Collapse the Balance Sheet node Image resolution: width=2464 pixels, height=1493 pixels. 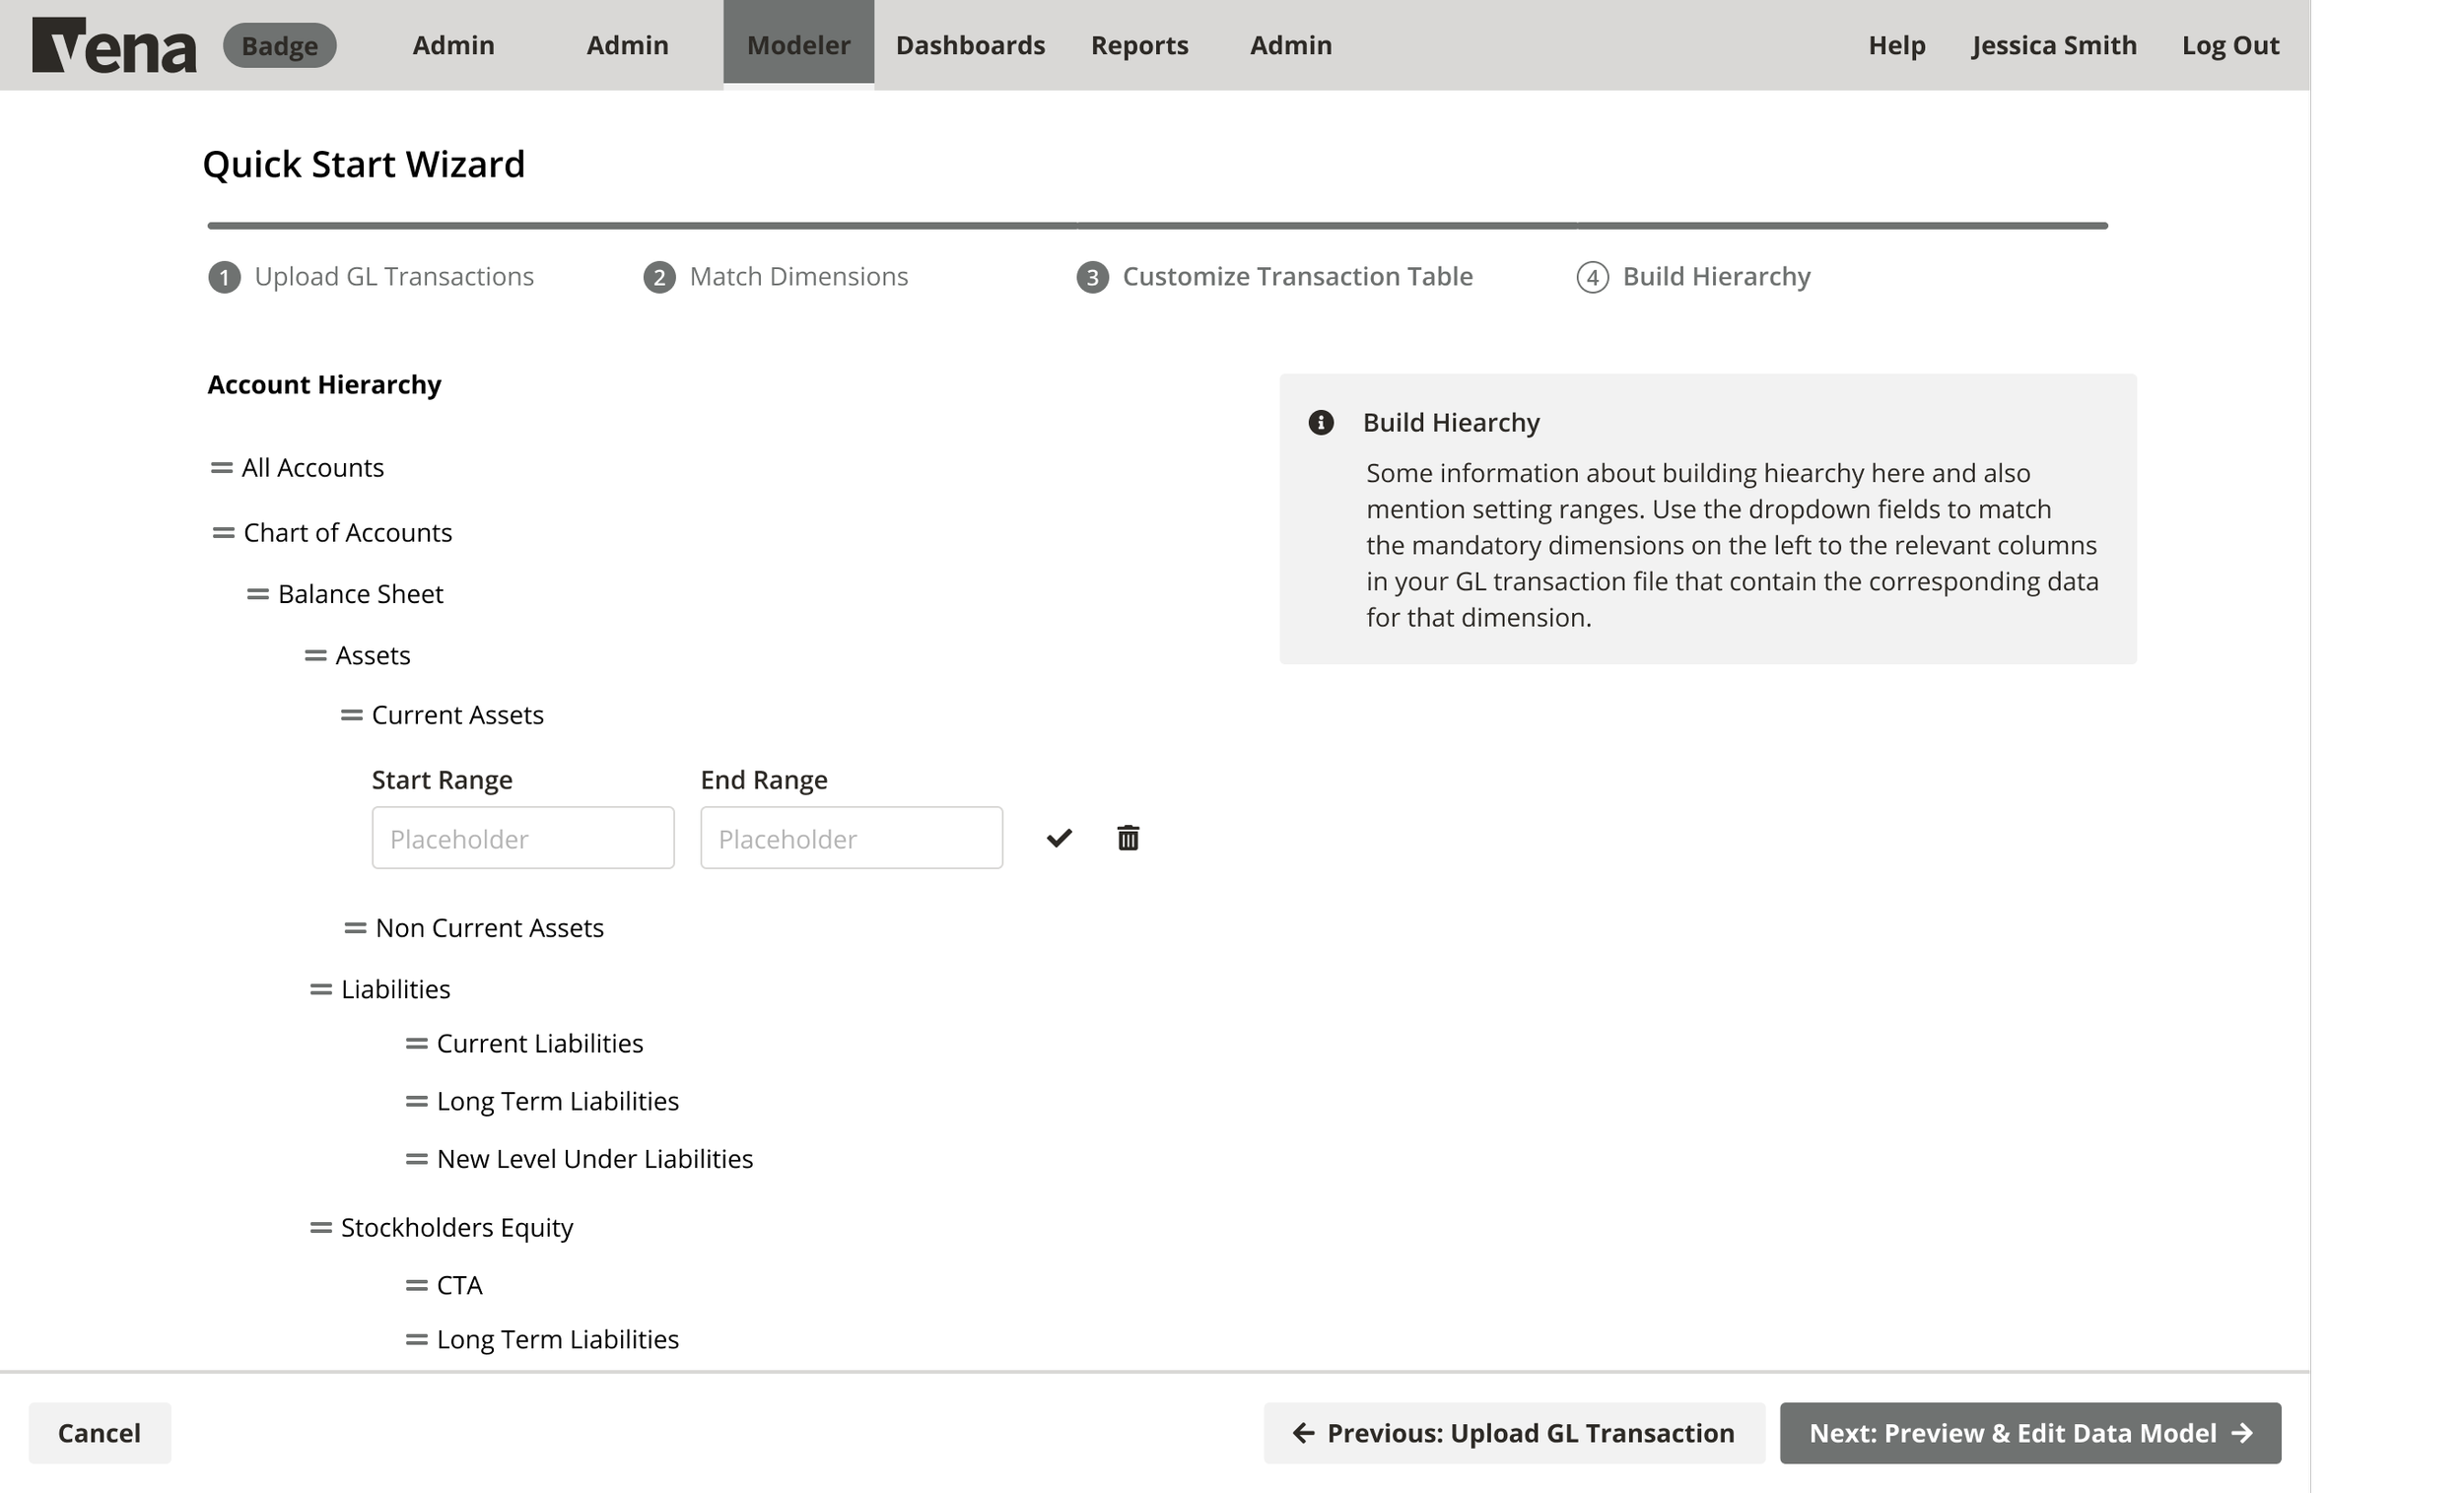pyautogui.click(x=360, y=593)
